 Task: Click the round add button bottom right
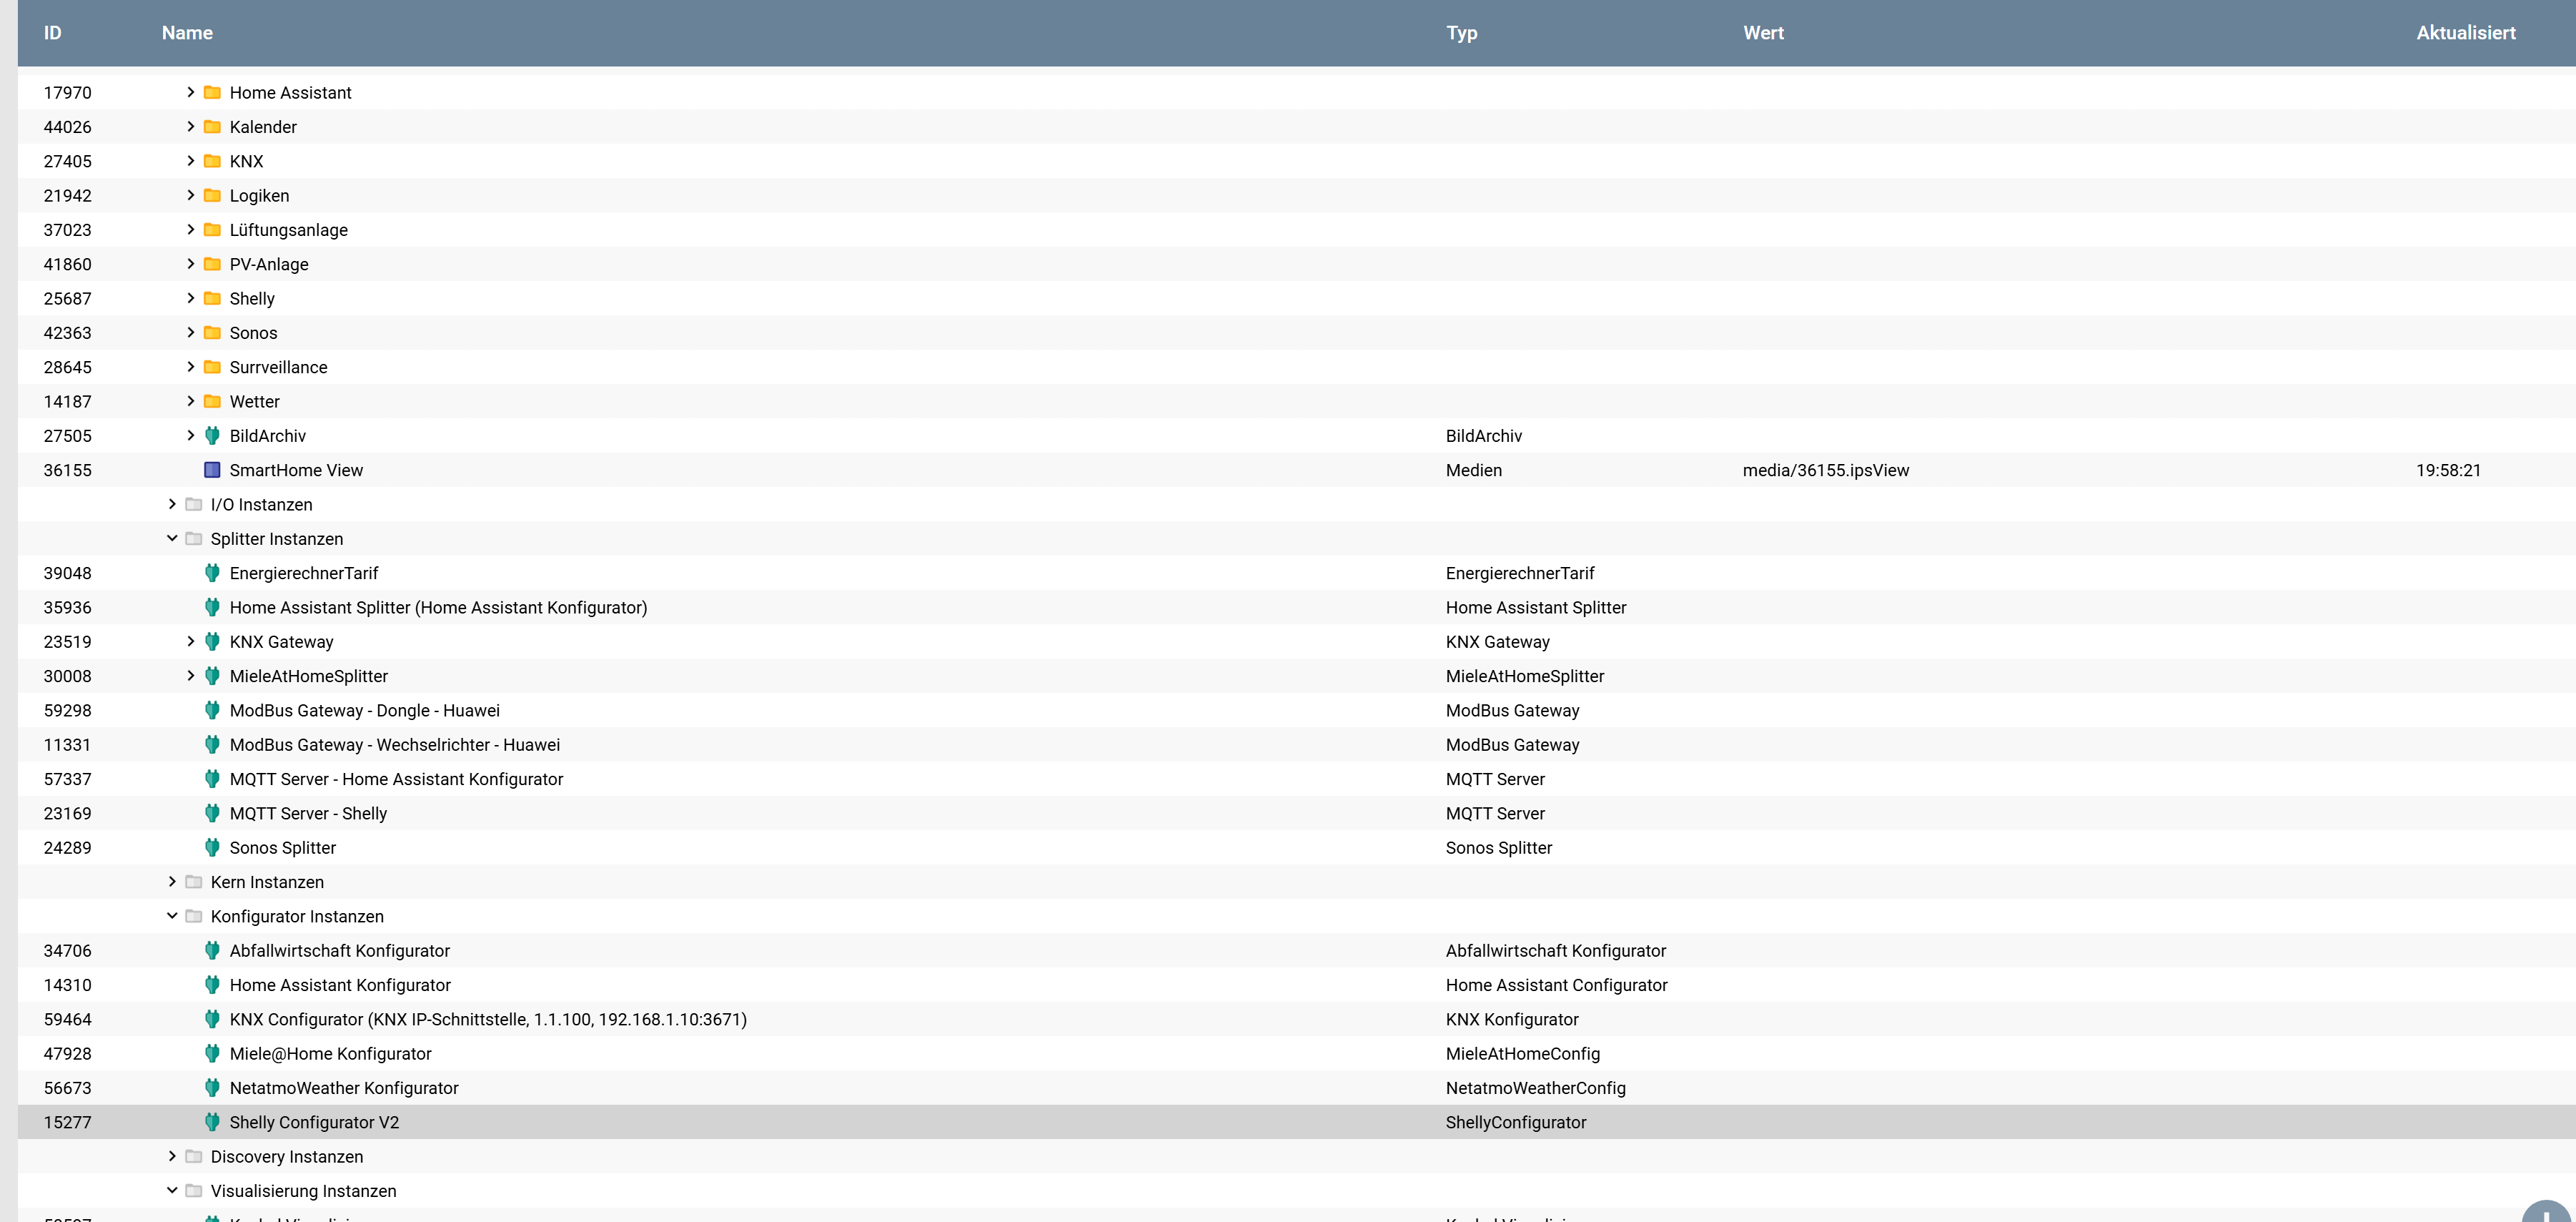2545,1212
